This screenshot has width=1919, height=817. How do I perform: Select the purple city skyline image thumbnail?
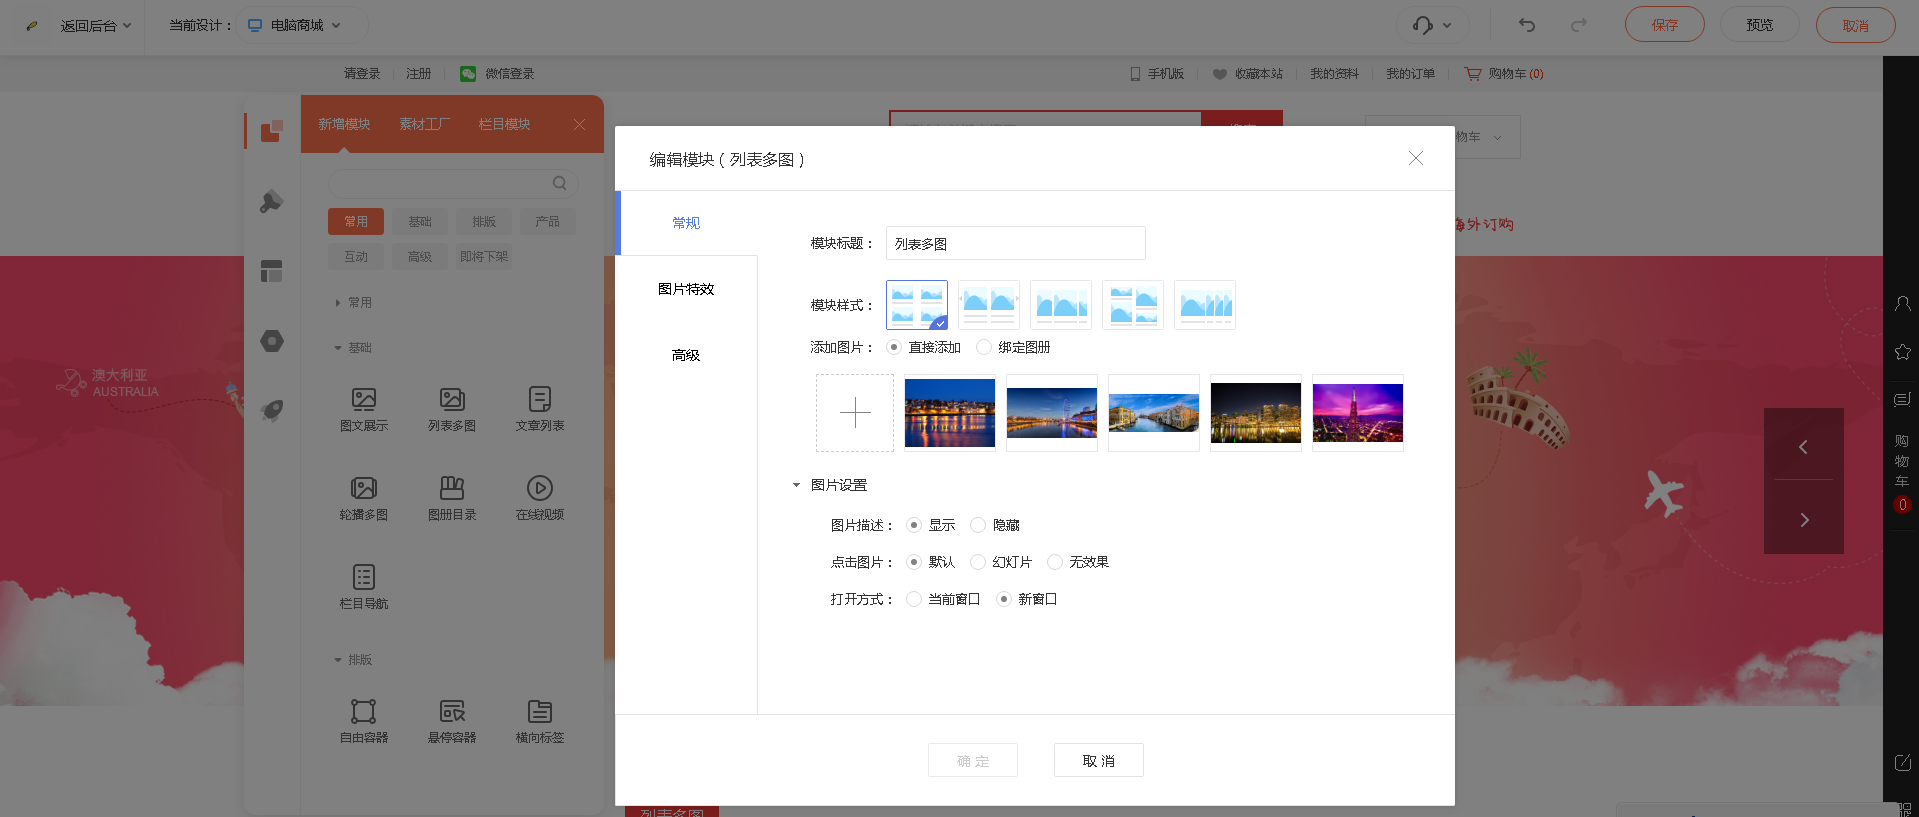point(1358,413)
